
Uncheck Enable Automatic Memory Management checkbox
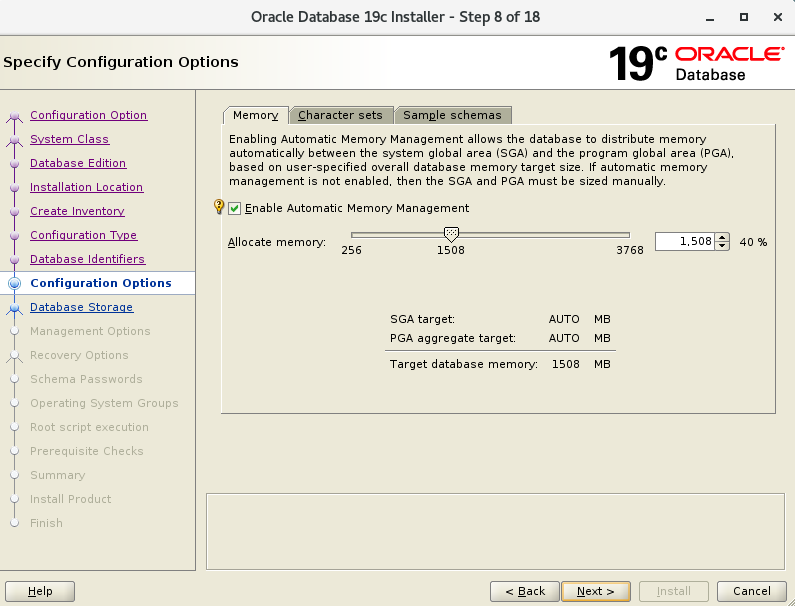[x=234, y=208]
